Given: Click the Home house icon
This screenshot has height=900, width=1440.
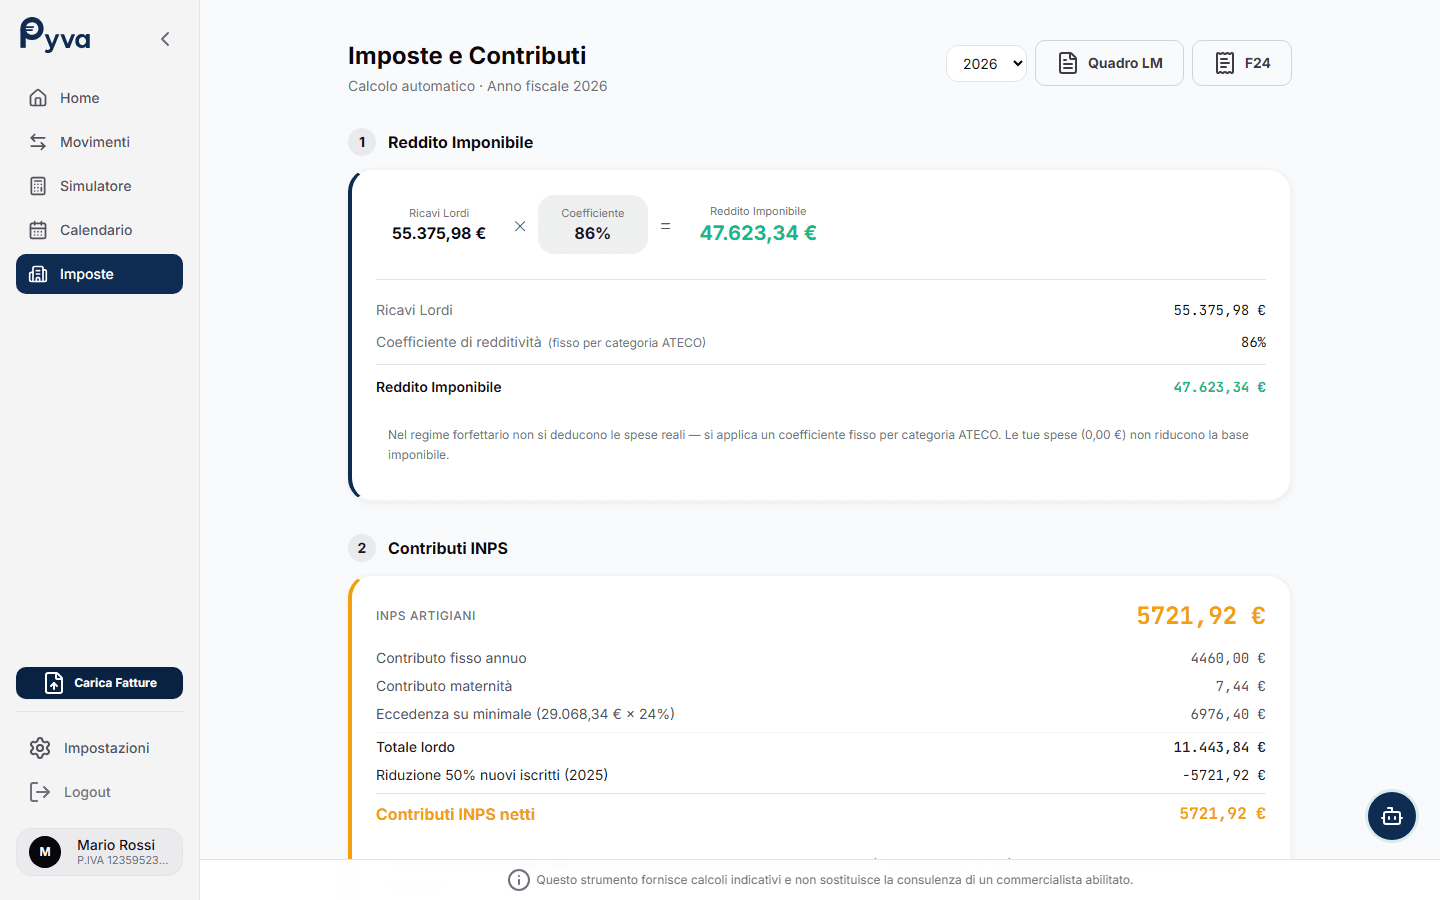Looking at the screenshot, I should (x=38, y=98).
